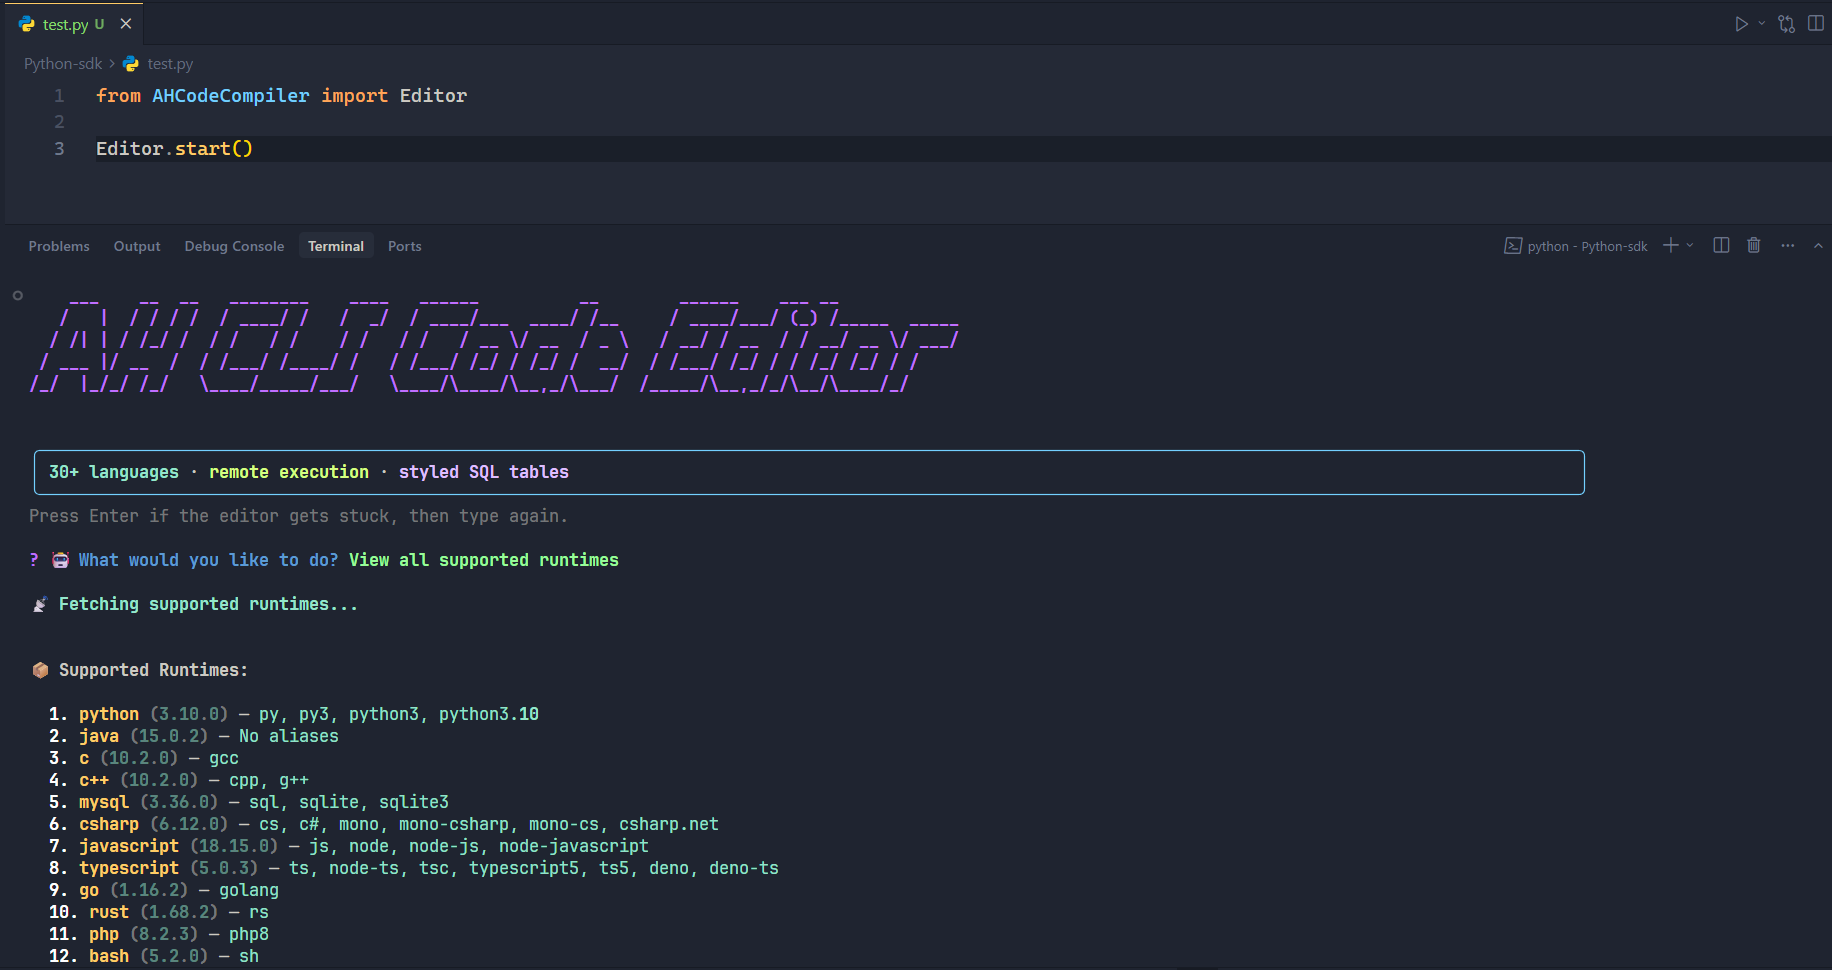This screenshot has width=1832, height=970.
Task: Click line number 1 in gutter
Action: [59, 96]
